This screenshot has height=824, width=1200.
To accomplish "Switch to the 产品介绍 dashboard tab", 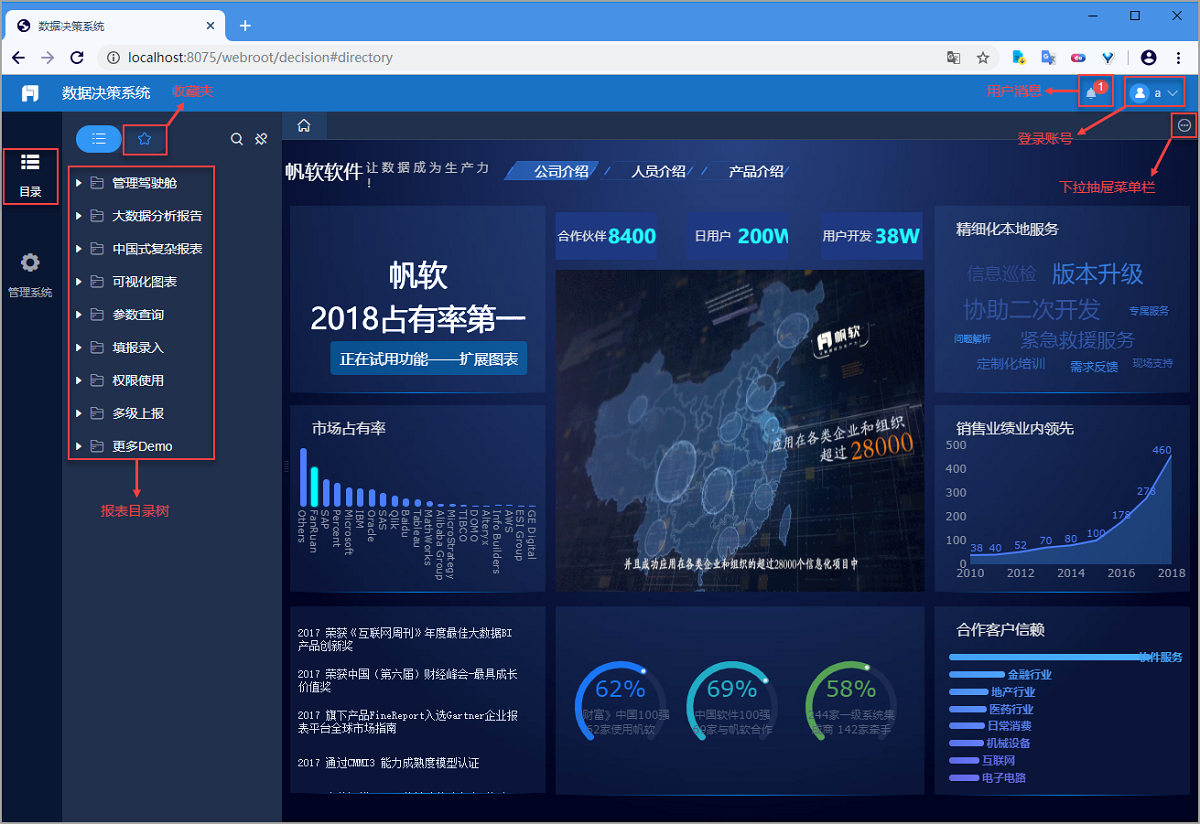I will pos(755,171).
